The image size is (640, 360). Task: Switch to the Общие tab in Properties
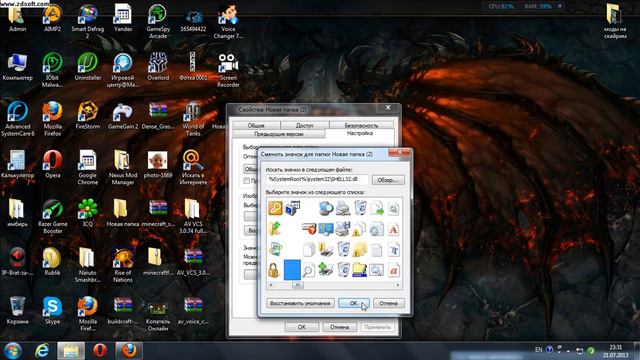point(256,125)
